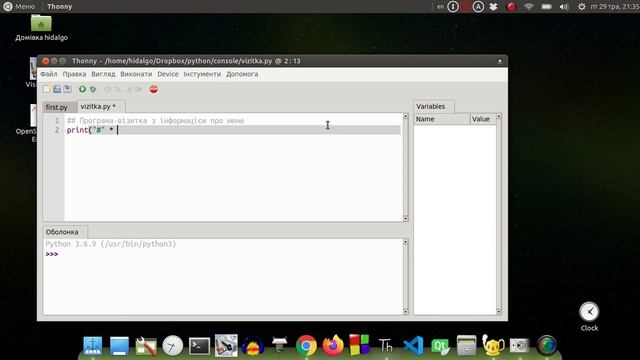This screenshot has height=360, width=640.
Task: Open the Меню button in top panel
Action: tap(19, 7)
